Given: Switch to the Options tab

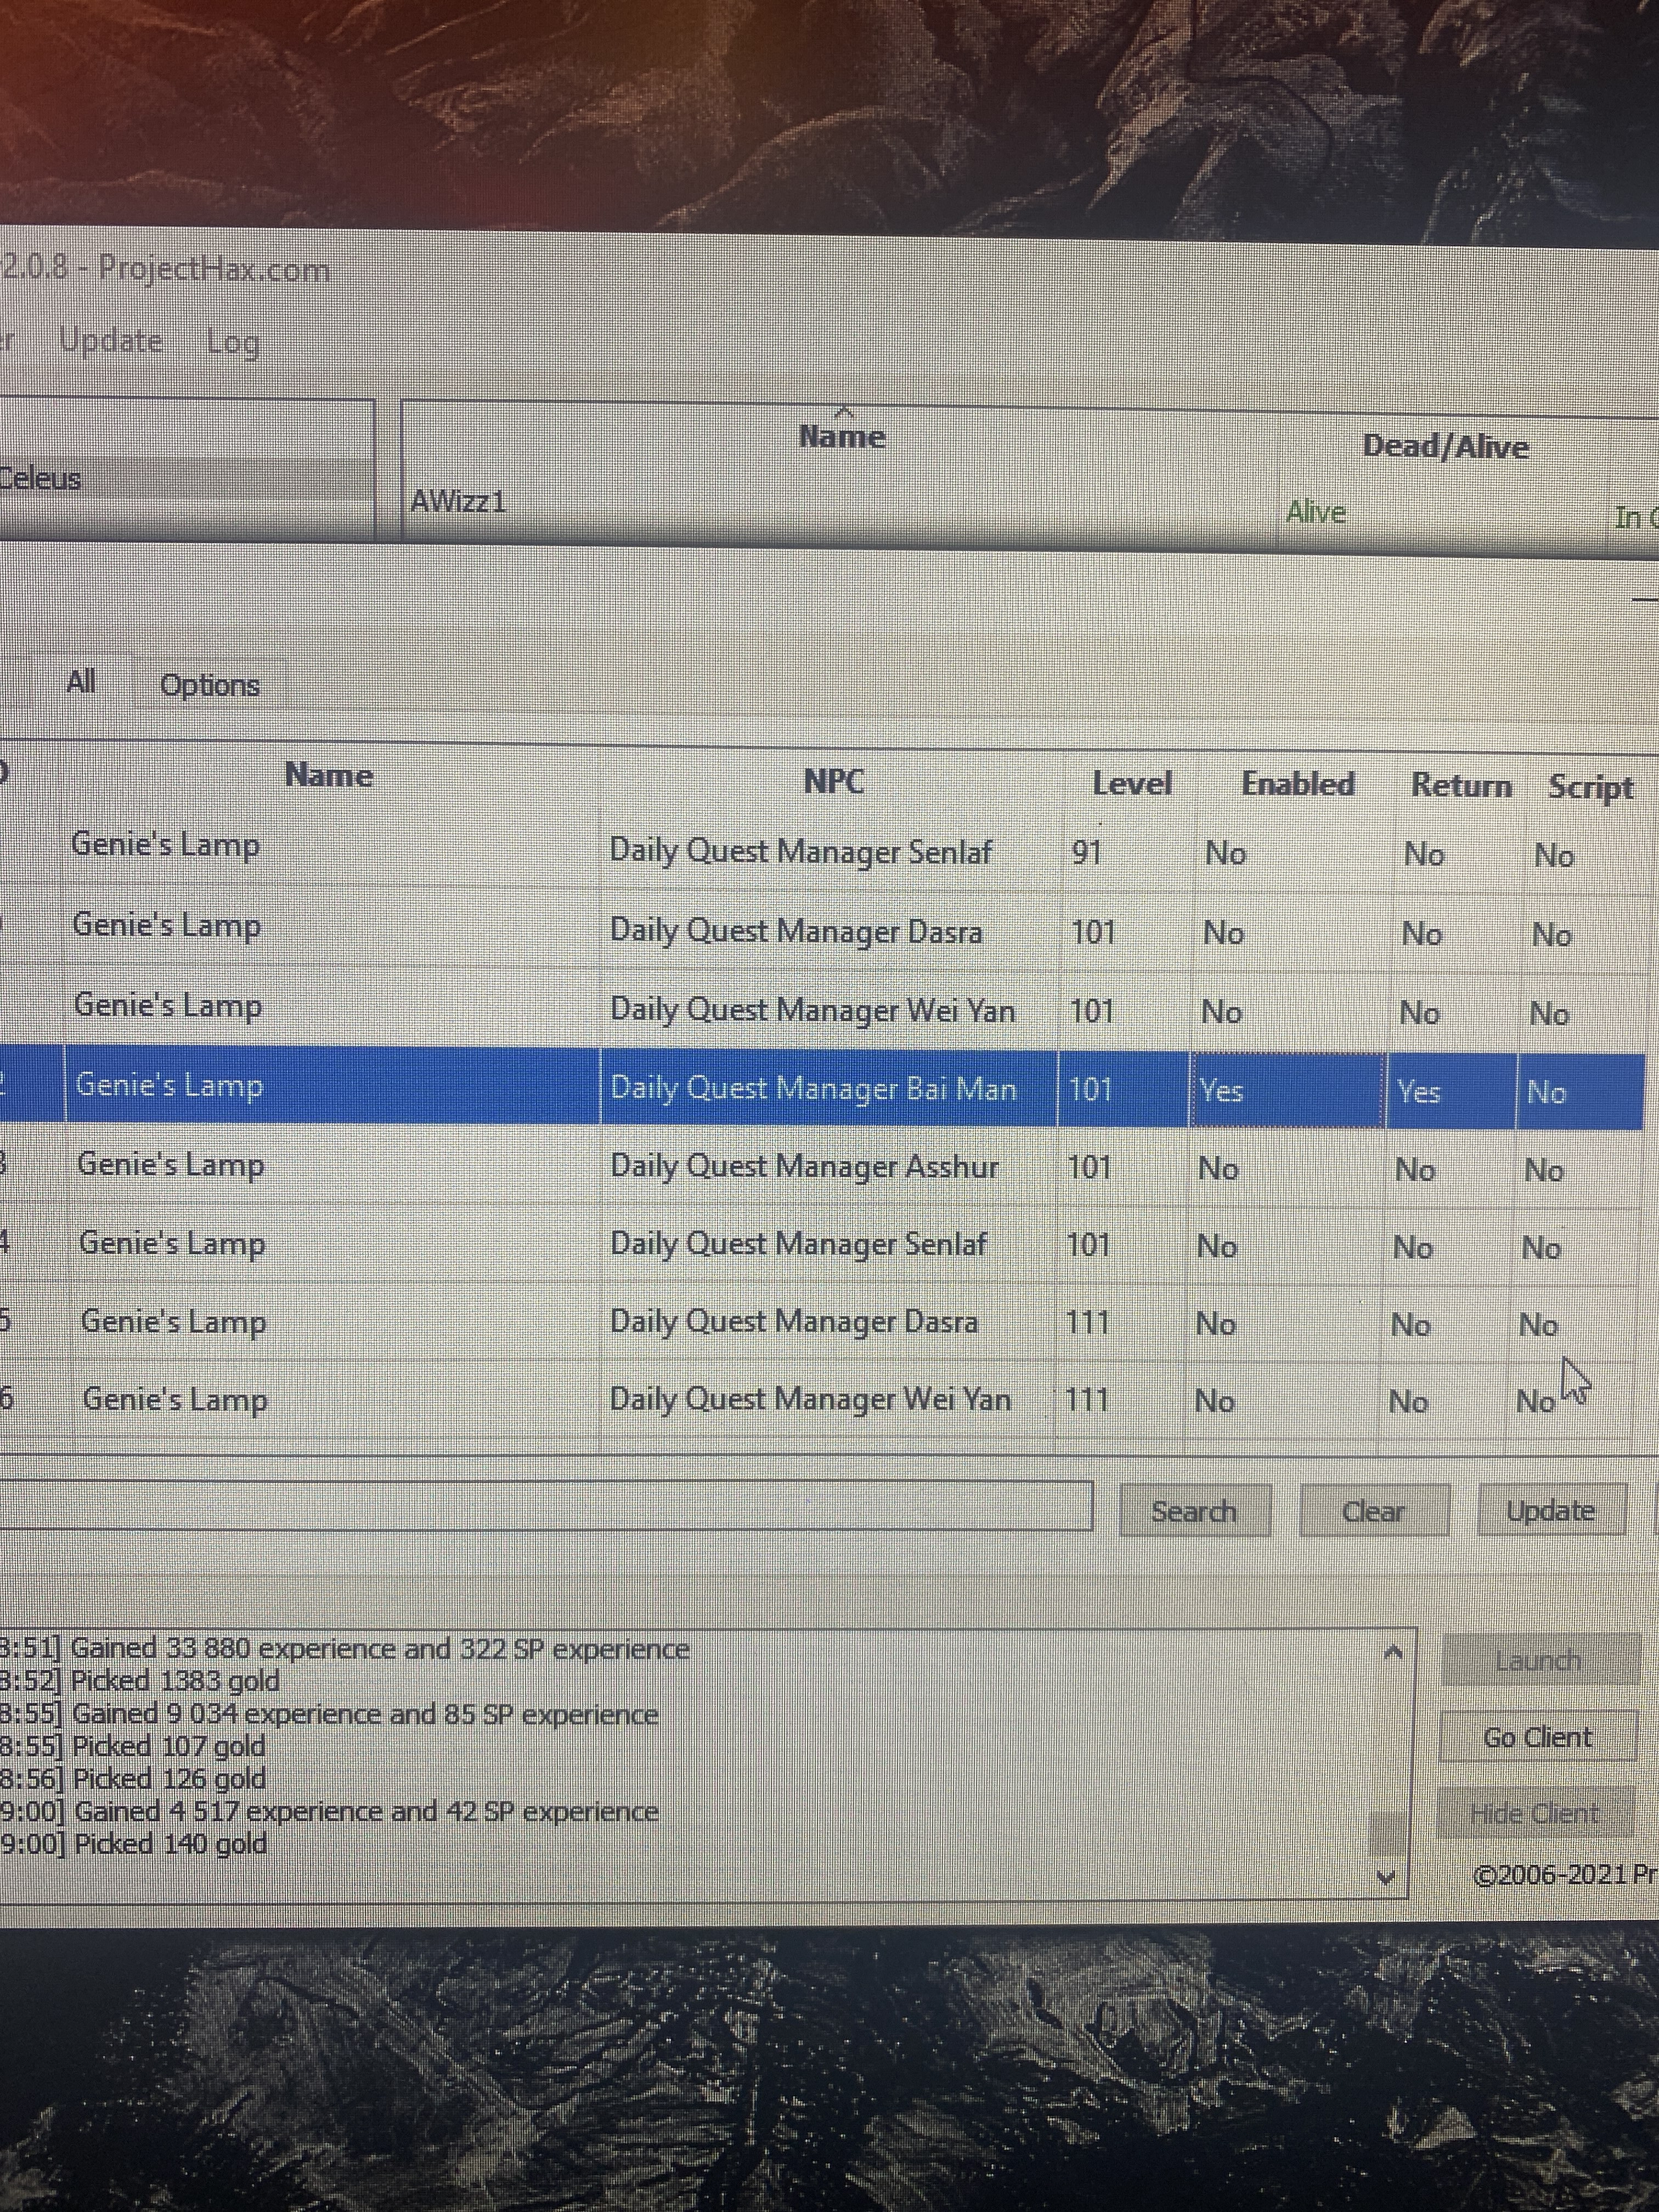Looking at the screenshot, I should point(210,686).
